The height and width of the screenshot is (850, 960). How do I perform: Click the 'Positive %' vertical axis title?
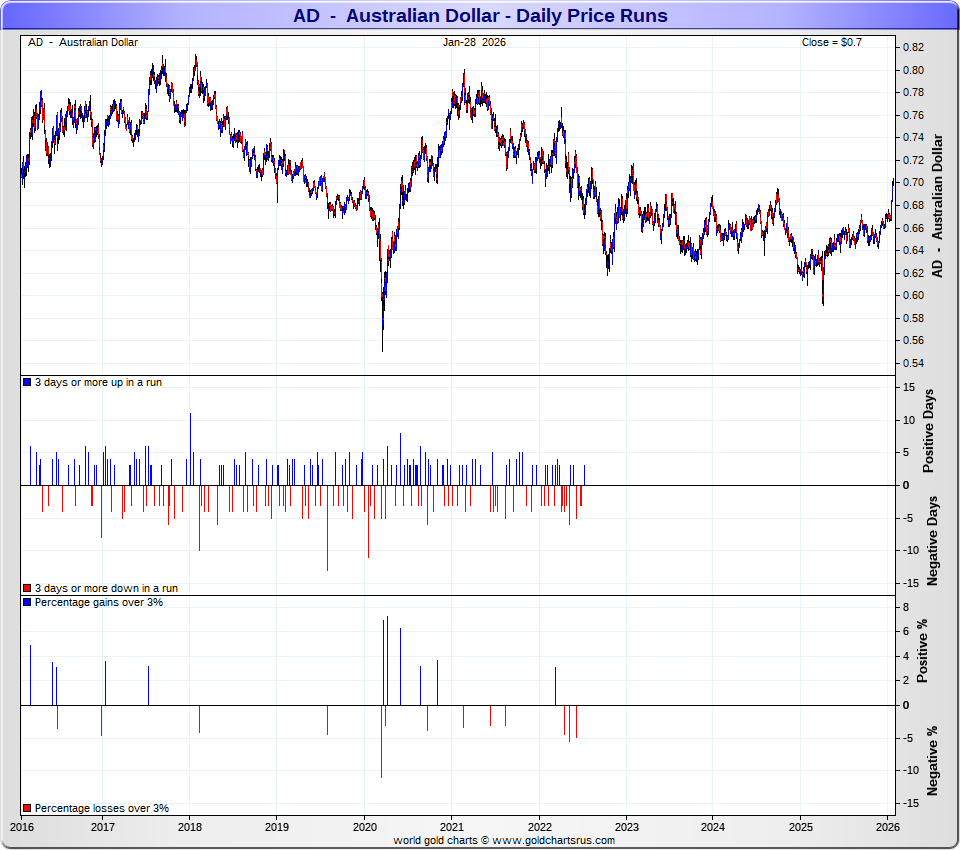923,650
